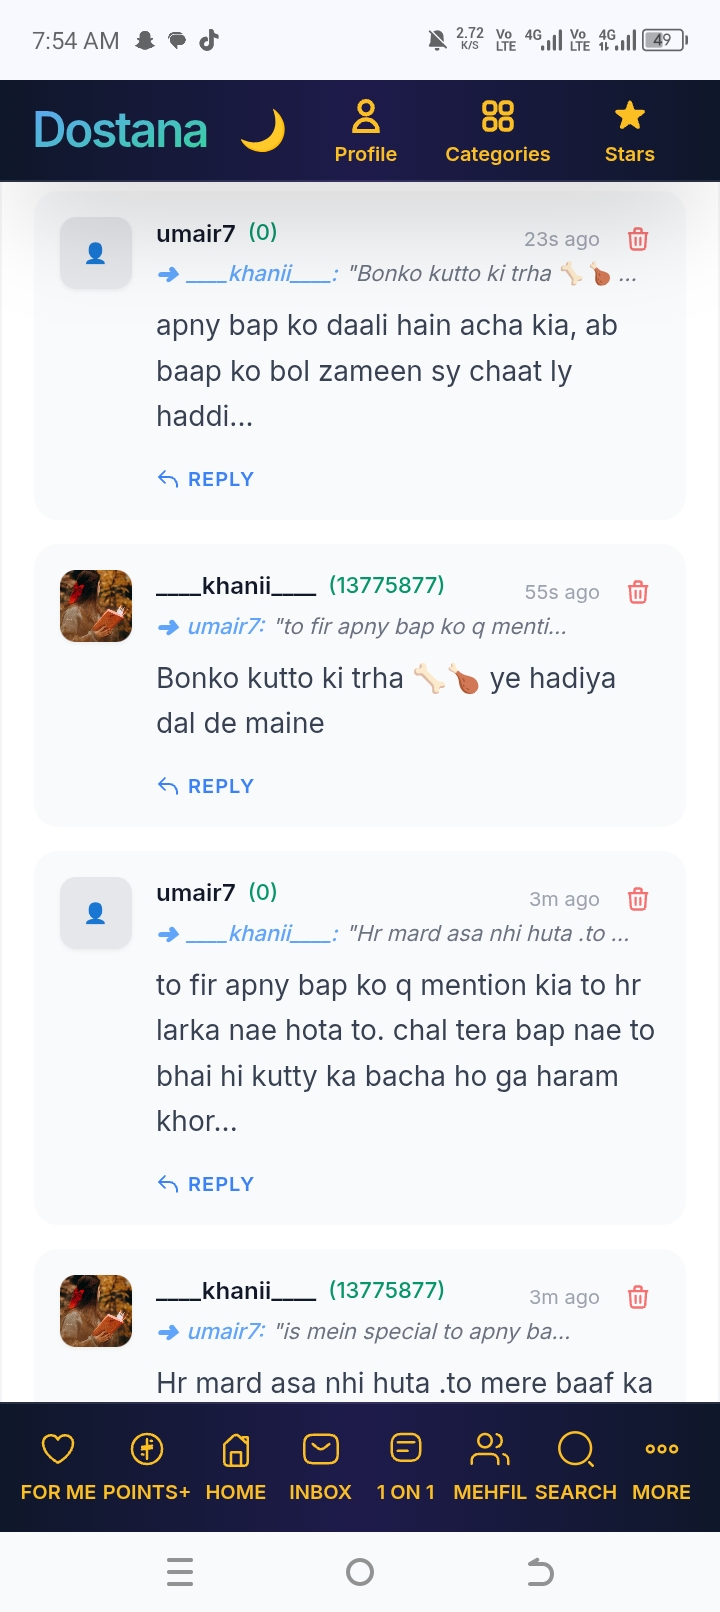Open the Inbox tab
Viewport: 720px width, 1612px height.
[x=320, y=1467]
